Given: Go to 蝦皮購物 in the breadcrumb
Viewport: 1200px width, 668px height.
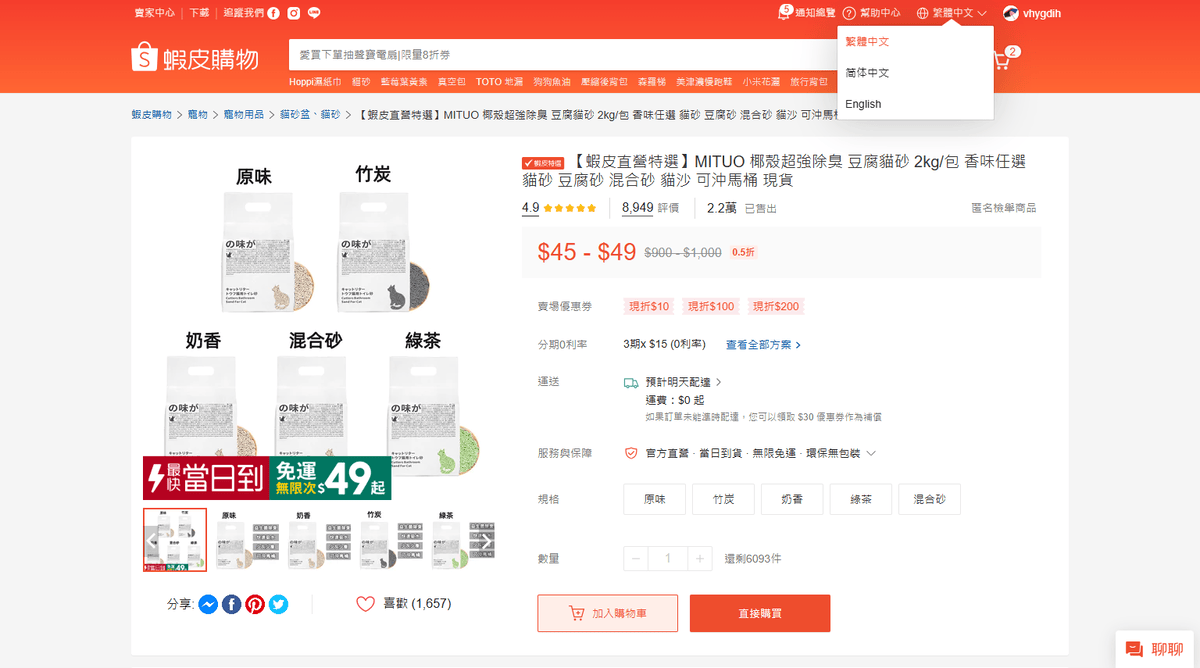Looking at the screenshot, I should [151, 115].
